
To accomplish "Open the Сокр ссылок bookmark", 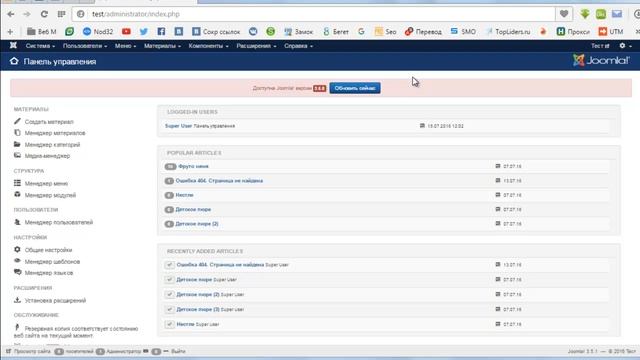I will click(216, 31).
